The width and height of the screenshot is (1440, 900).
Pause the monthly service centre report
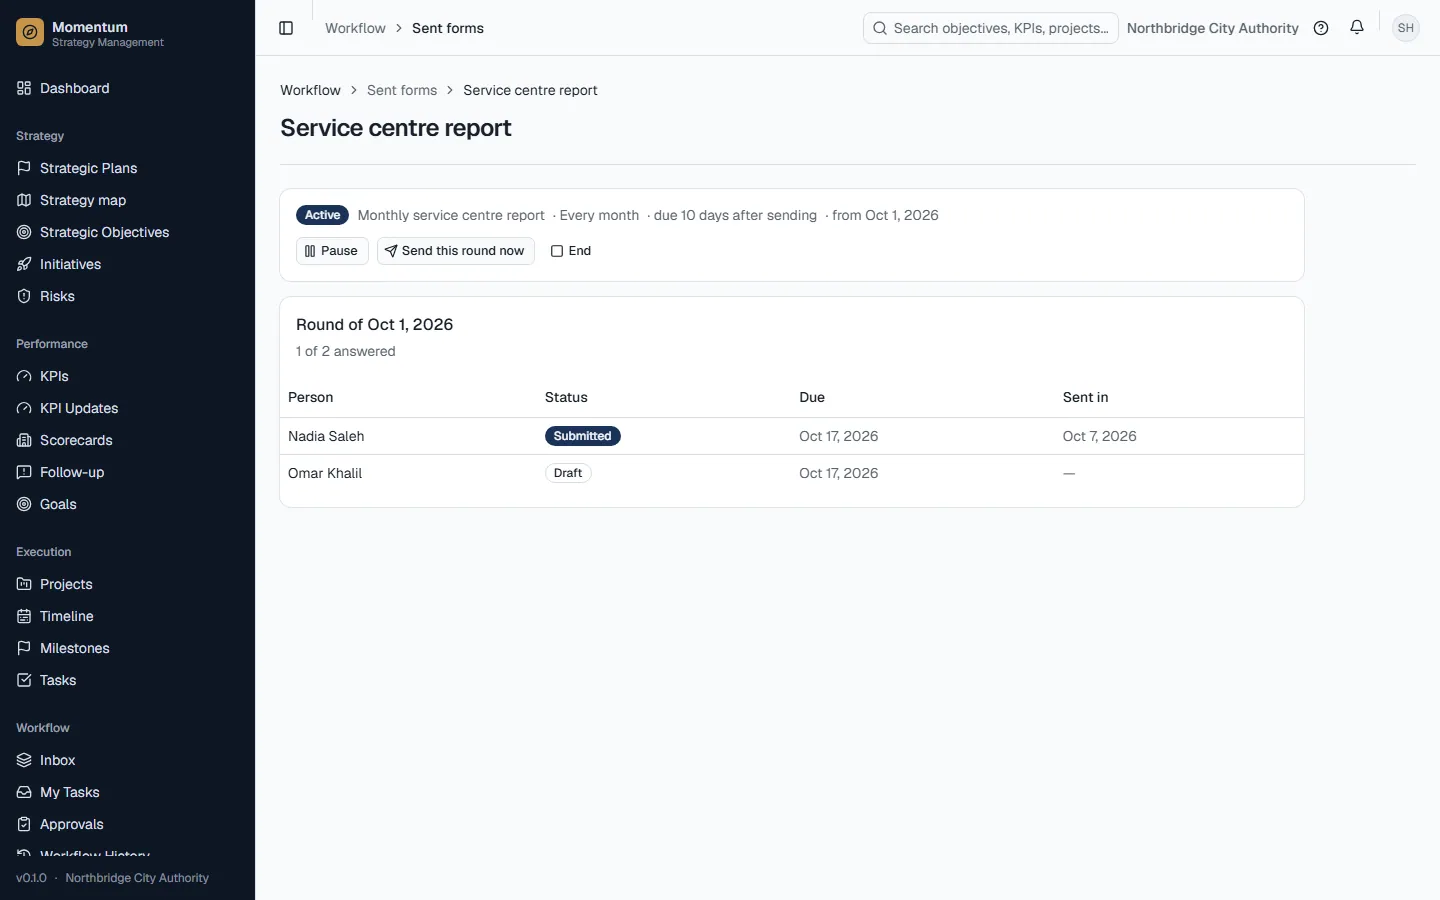point(332,251)
